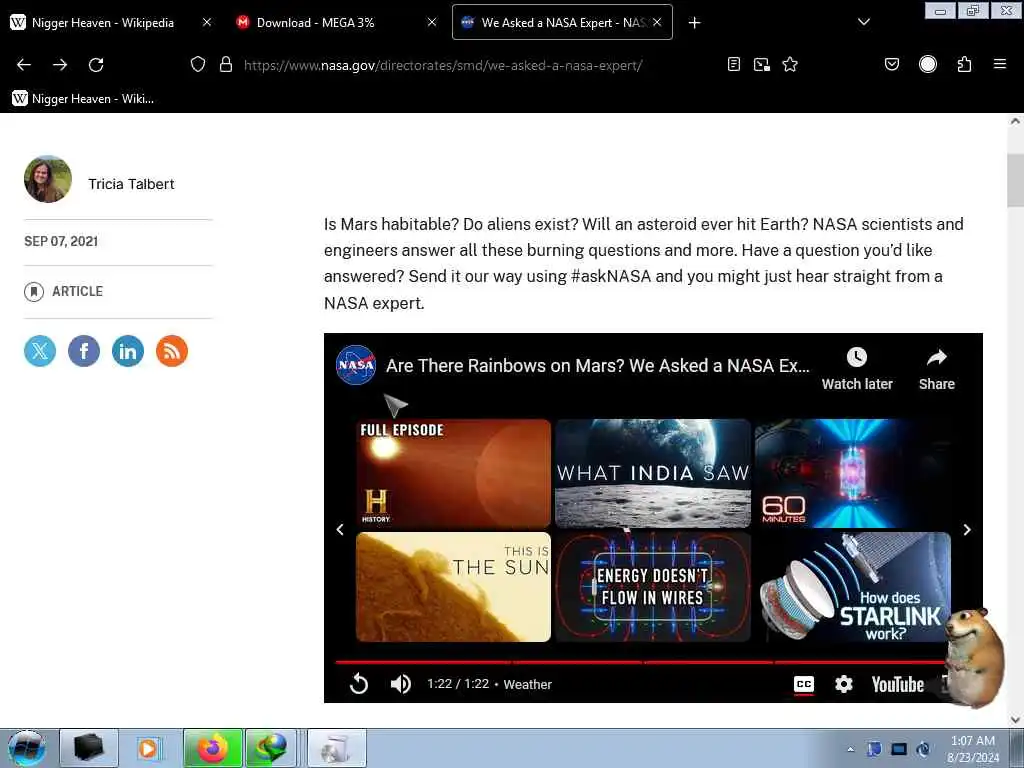Screen dimensions: 1024x768
Task: Open the WHAT INDIA SAW video thumbnail
Action: pyautogui.click(x=653, y=473)
